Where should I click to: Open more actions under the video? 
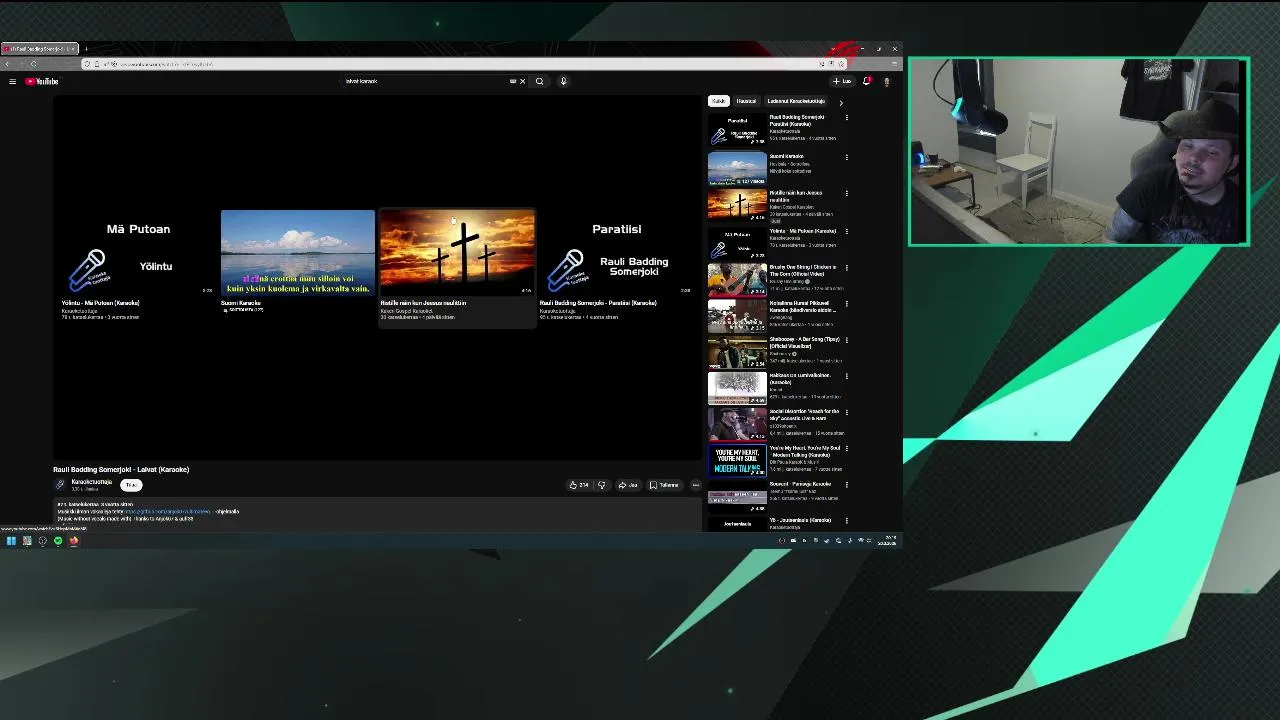696,485
